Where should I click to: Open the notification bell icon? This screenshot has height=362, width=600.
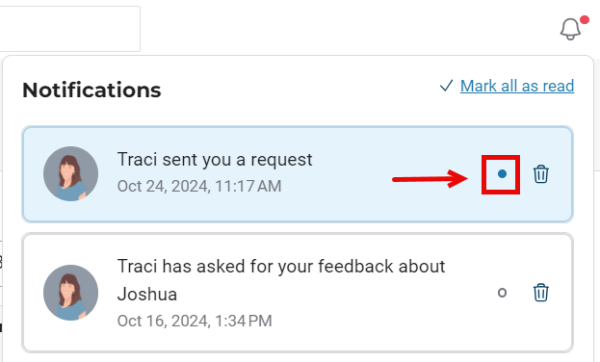pyautogui.click(x=571, y=29)
